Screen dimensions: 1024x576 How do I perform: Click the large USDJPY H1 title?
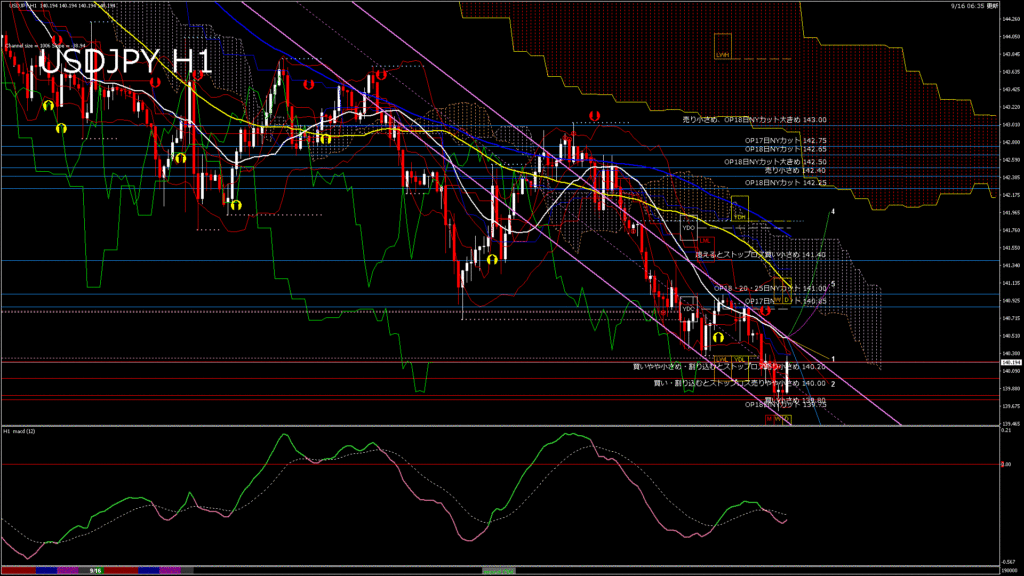click(126, 62)
